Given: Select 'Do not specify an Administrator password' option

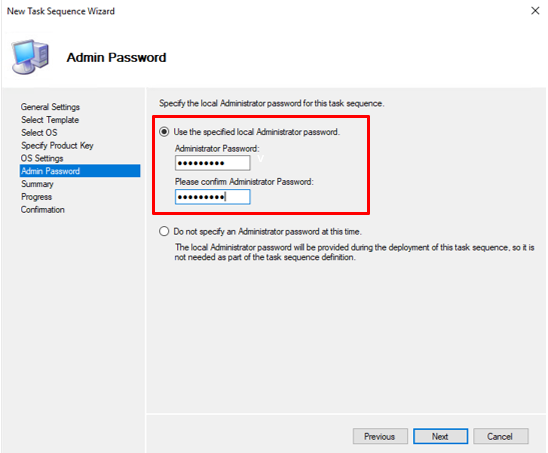Looking at the screenshot, I should click(x=164, y=231).
